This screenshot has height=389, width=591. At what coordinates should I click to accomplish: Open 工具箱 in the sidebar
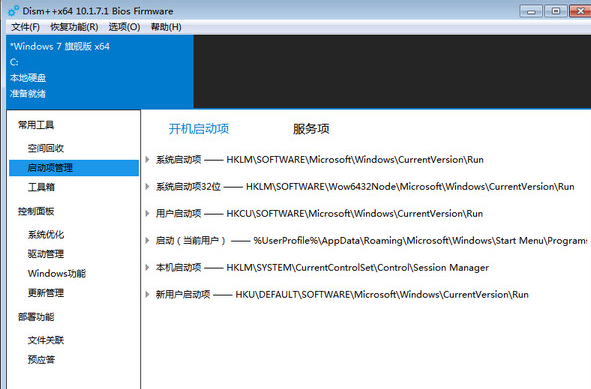(x=41, y=187)
